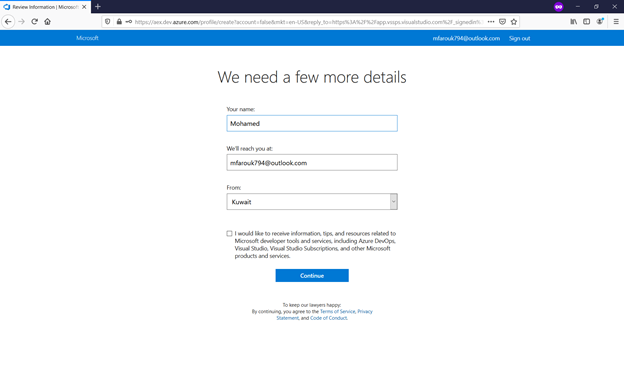Enable the receive information and tips checkbox
624x374 pixels.
(x=229, y=234)
